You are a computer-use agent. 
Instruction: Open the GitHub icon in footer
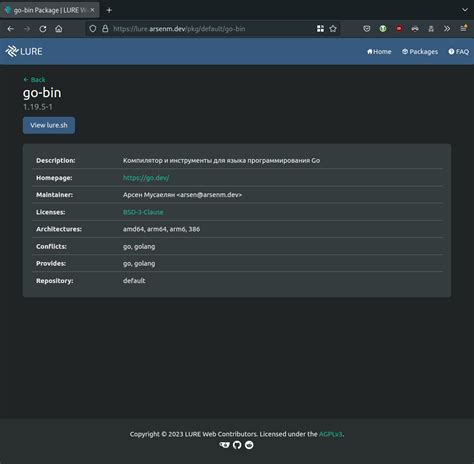[237, 445]
